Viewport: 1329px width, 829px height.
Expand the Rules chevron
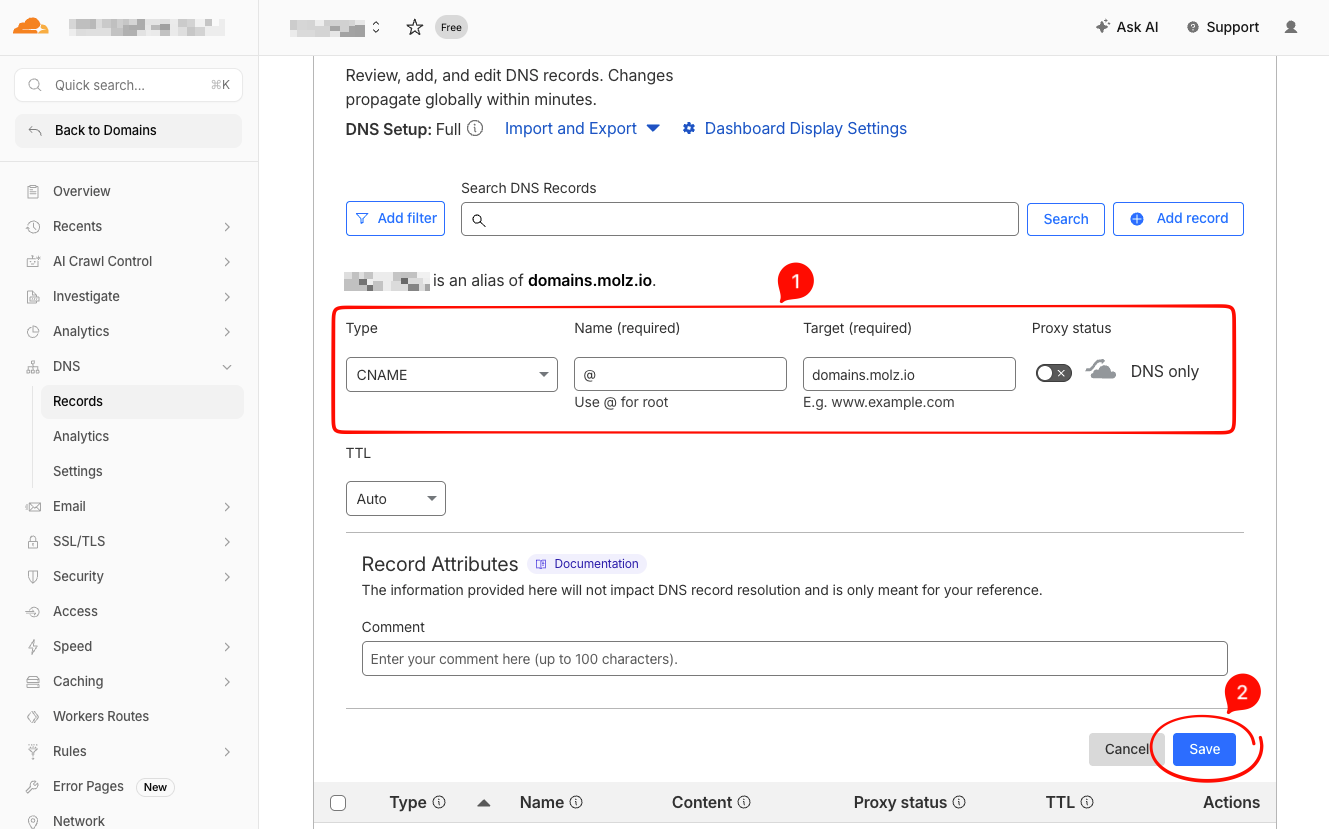pyautogui.click(x=227, y=751)
